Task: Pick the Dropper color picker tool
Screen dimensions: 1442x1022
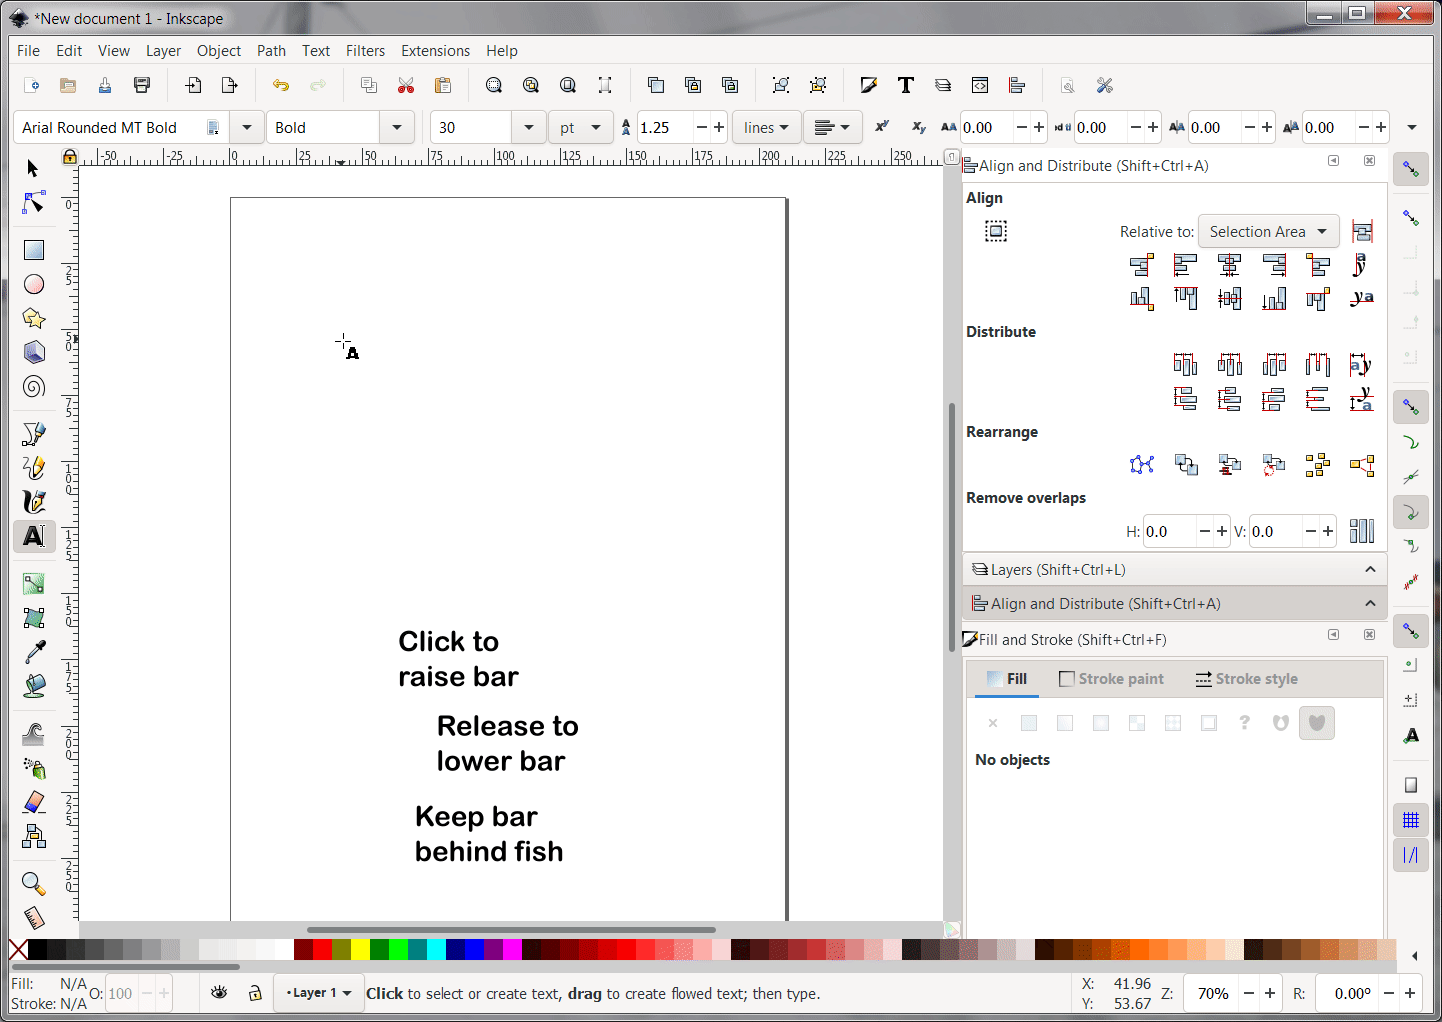Action: coord(34,652)
